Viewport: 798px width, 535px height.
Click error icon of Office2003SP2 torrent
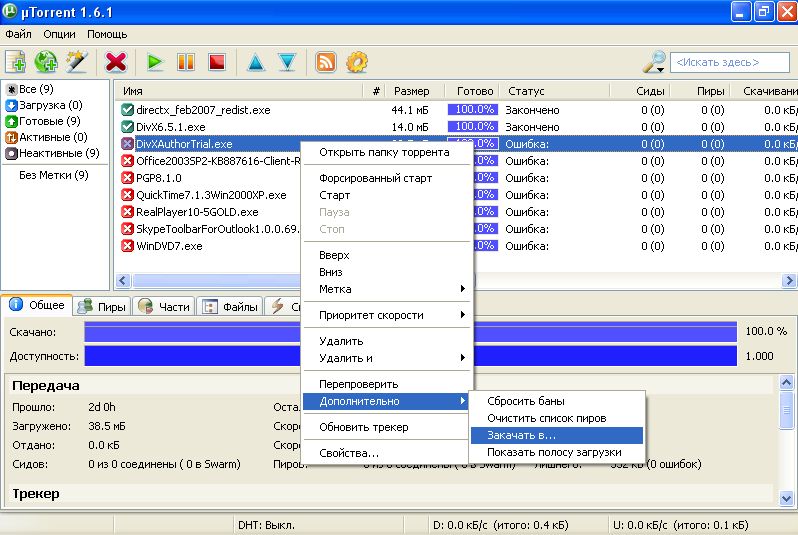pos(127,161)
